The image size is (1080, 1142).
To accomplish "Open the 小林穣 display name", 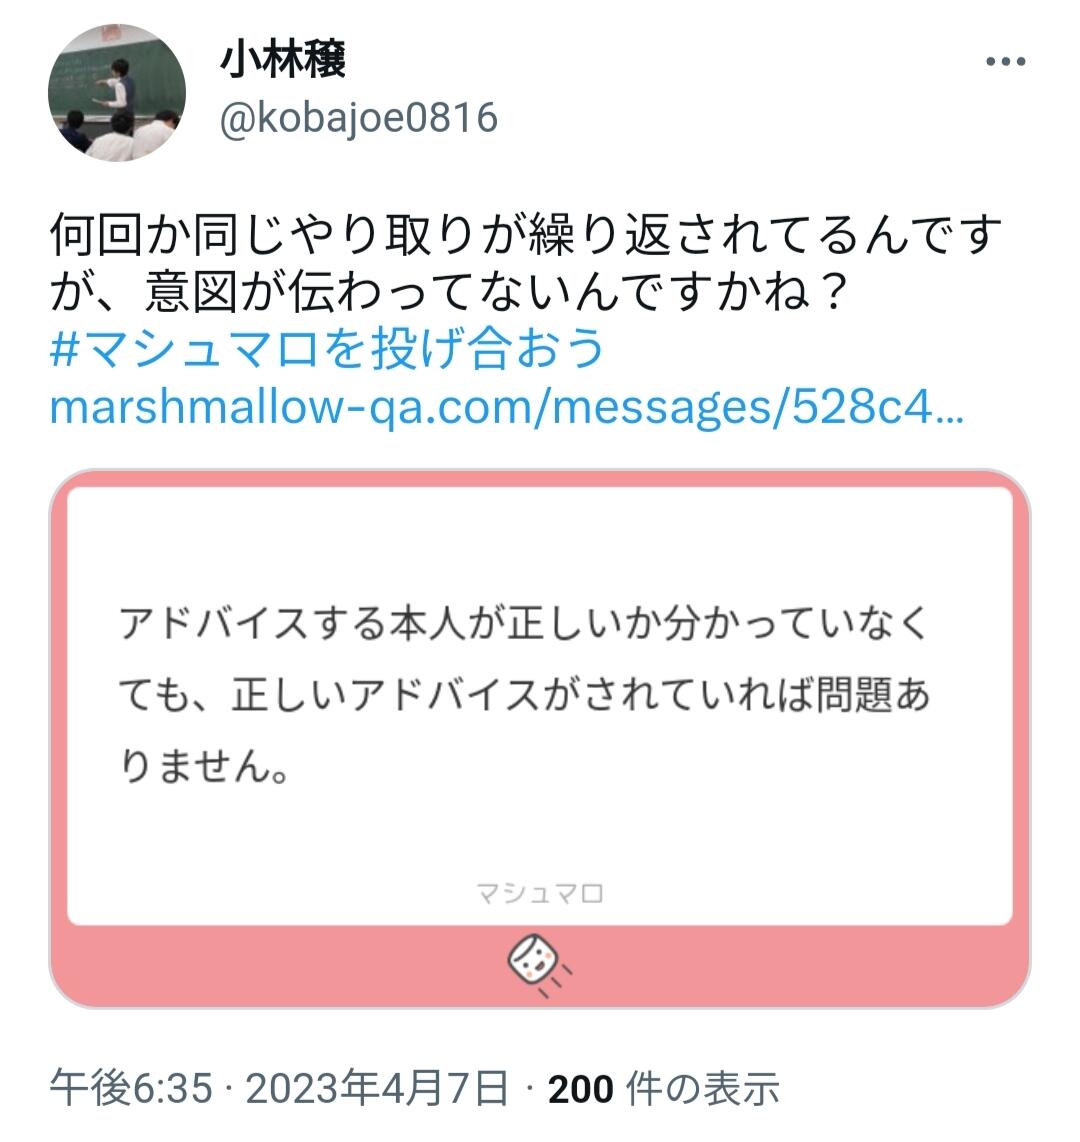I will coord(283,59).
